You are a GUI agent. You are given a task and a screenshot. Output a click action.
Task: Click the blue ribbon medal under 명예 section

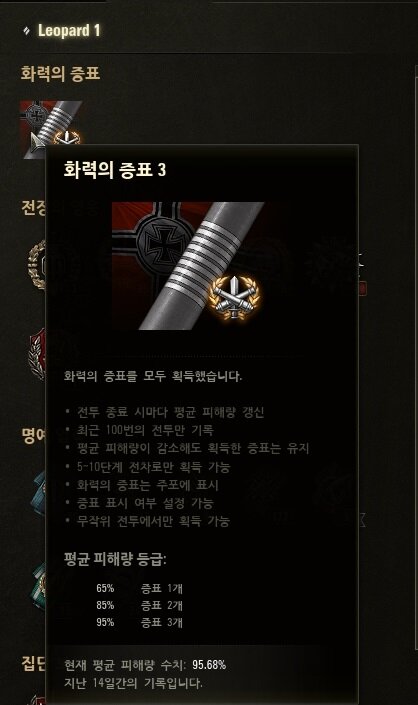[x=38, y=493]
